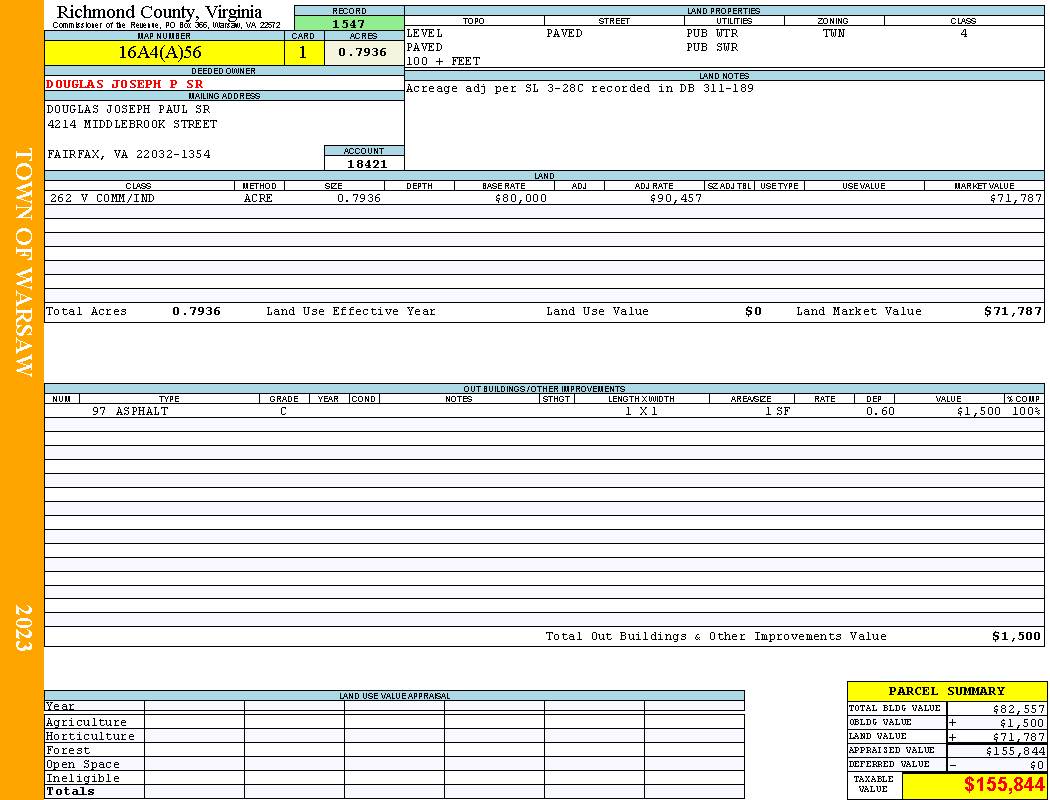The height and width of the screenshot is (800, 1050).
Task: Click the class value 4
Action: coord(964,33)
